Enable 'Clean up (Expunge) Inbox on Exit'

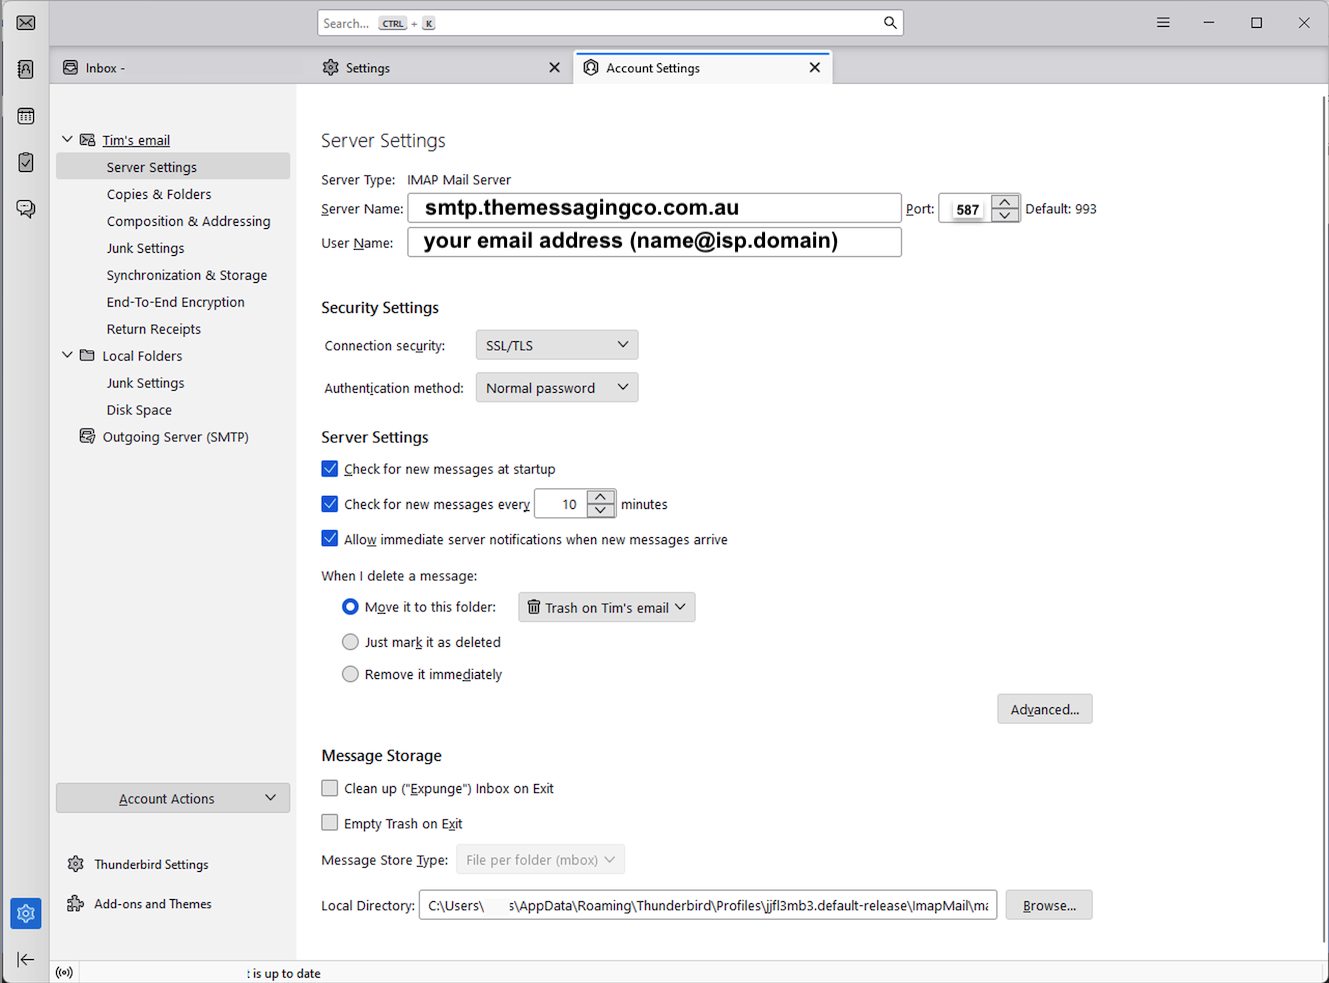[x=330, y=788]
